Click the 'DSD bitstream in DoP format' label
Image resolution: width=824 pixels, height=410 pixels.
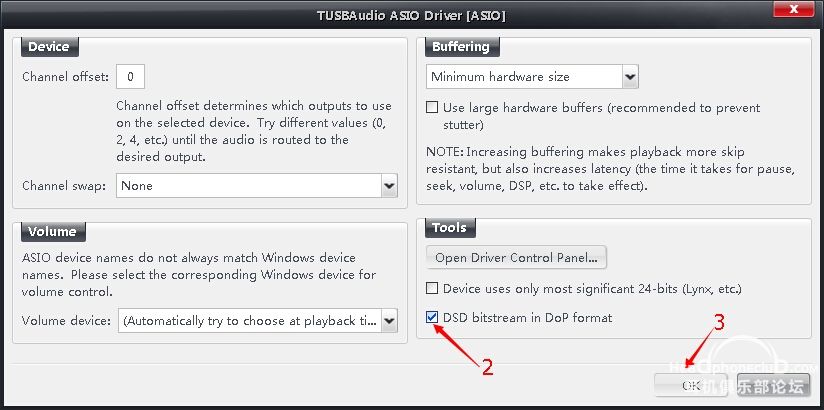point(528,317)
